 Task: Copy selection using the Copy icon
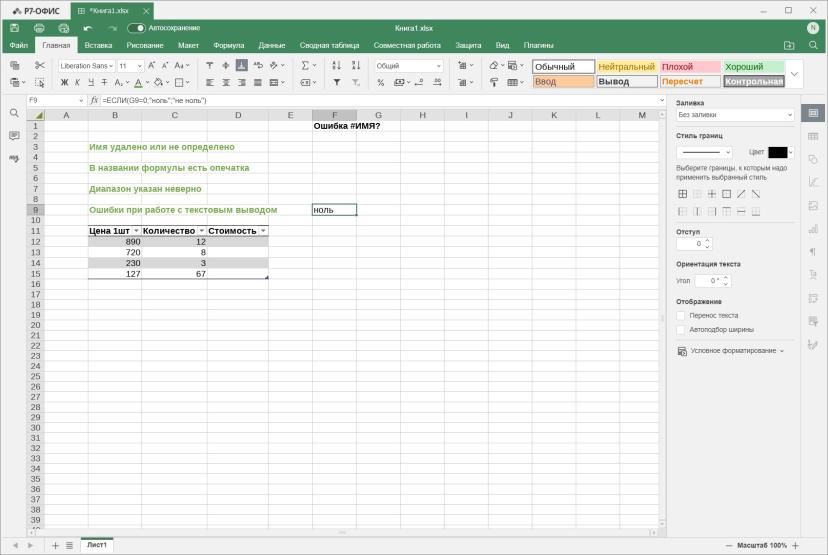point(15,65)
